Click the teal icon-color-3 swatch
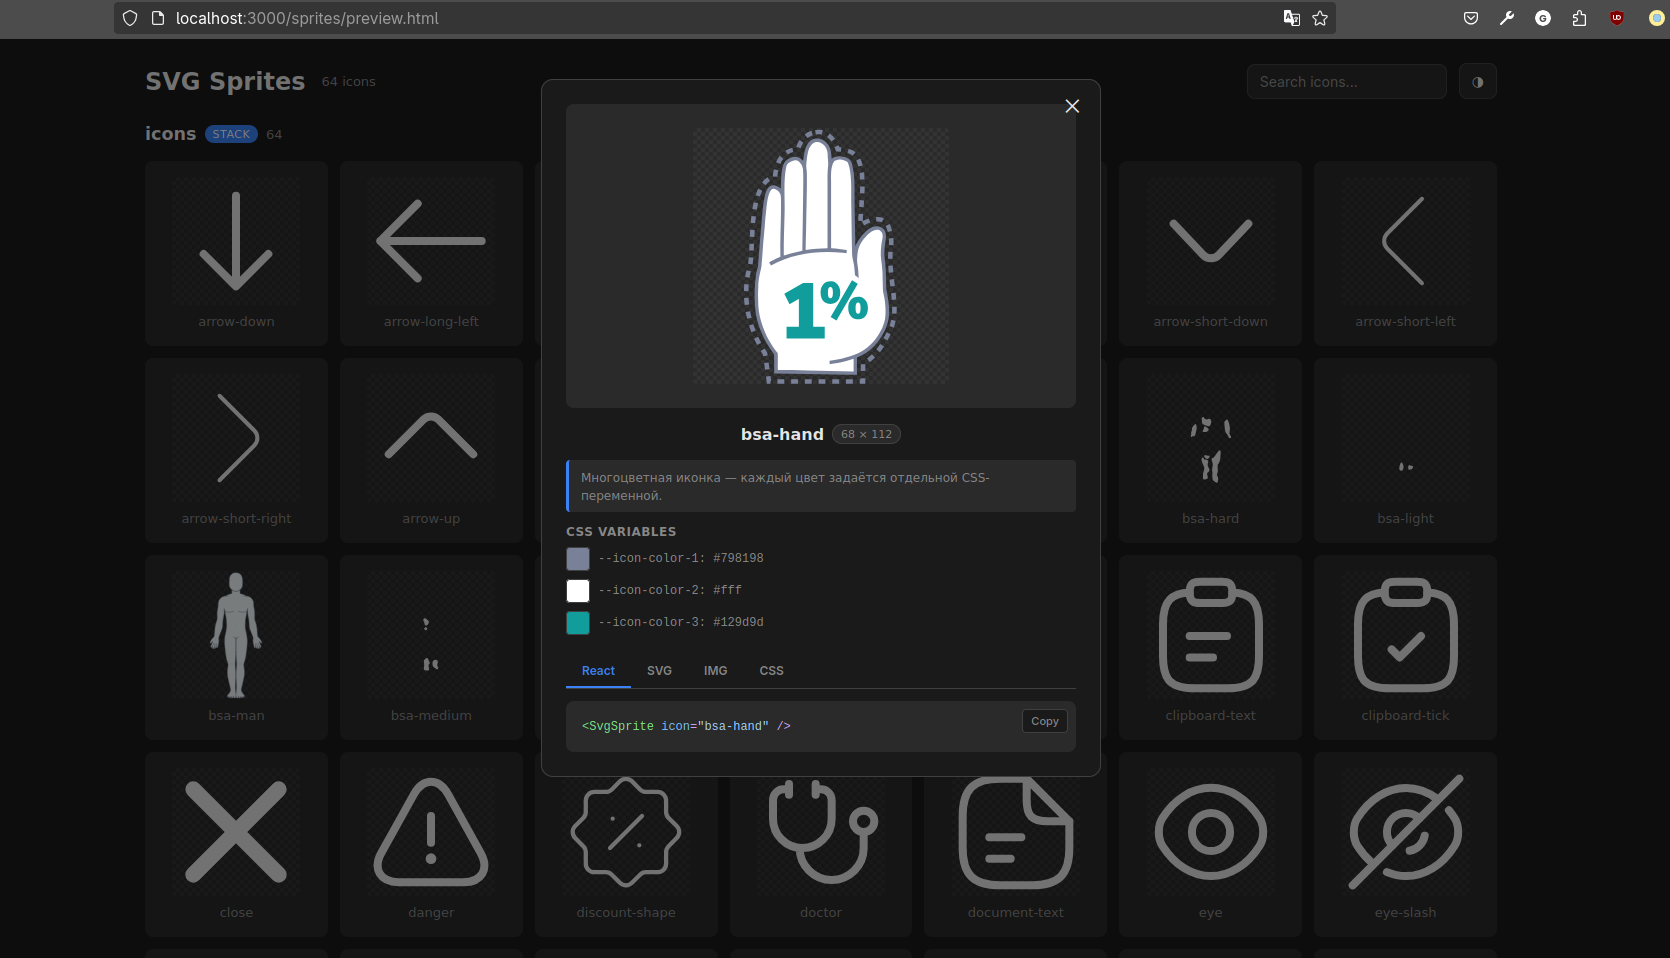Image resolution: width=1670 pixels, height=958 pixels. [578, 623]
